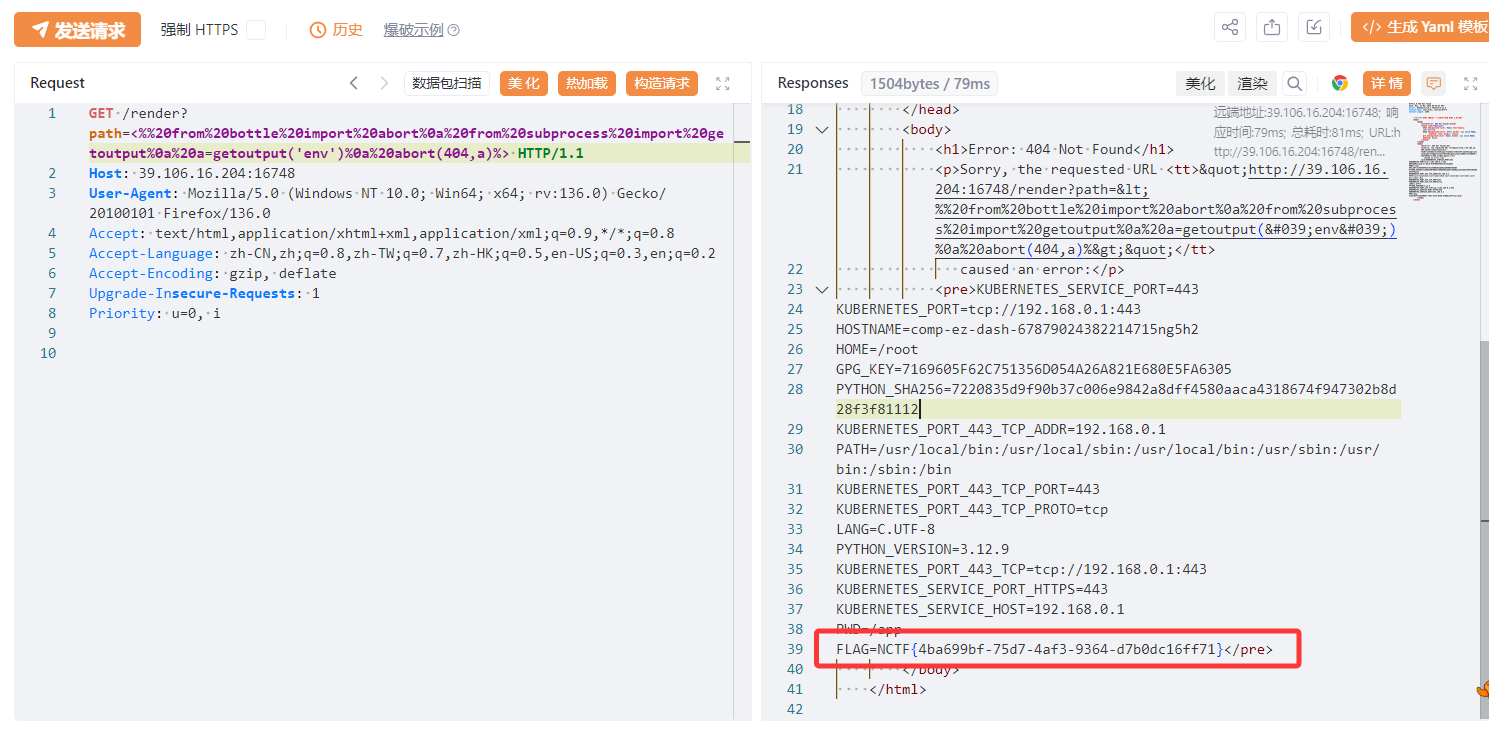Click the share icon in top toolbar
Image resolution: width=1489 pixels, height=736 pixels.
point(1229,27)
